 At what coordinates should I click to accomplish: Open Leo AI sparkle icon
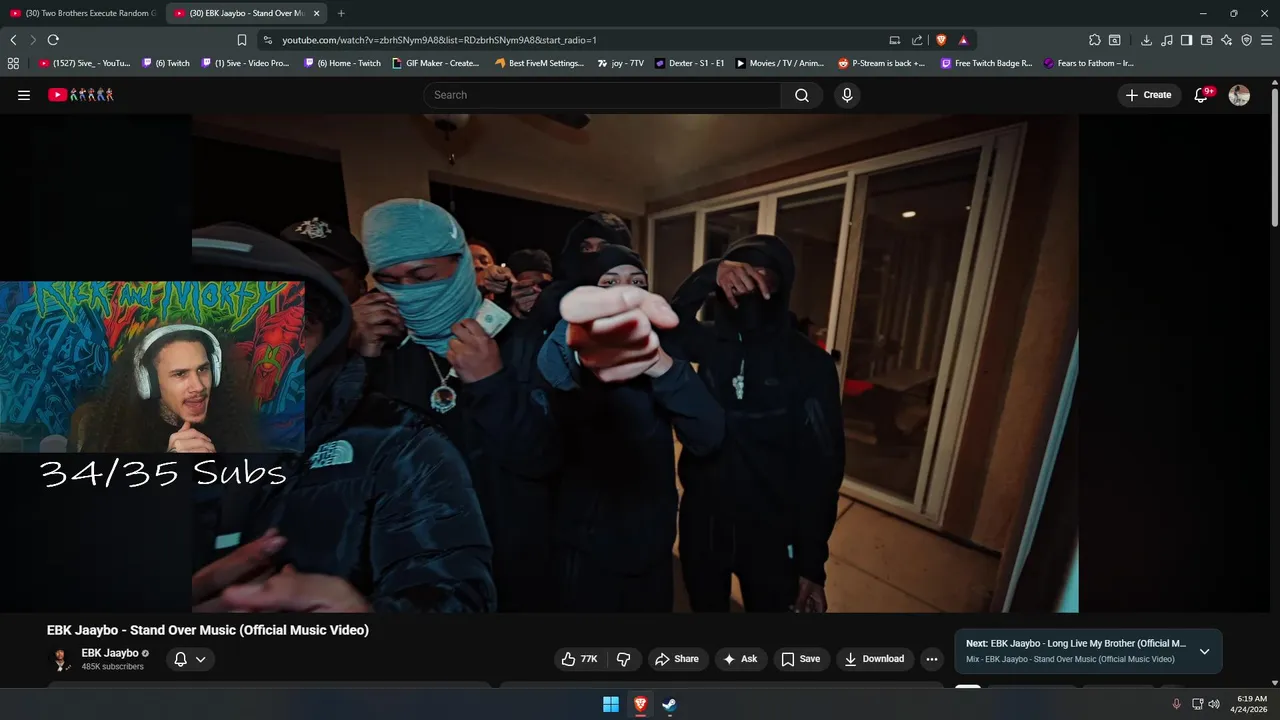[x=1226, y=40]
